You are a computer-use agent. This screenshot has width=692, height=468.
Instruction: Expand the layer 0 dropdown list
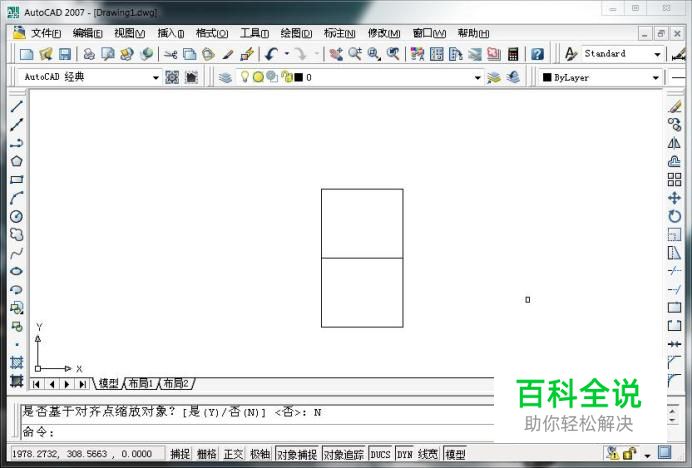478,78
